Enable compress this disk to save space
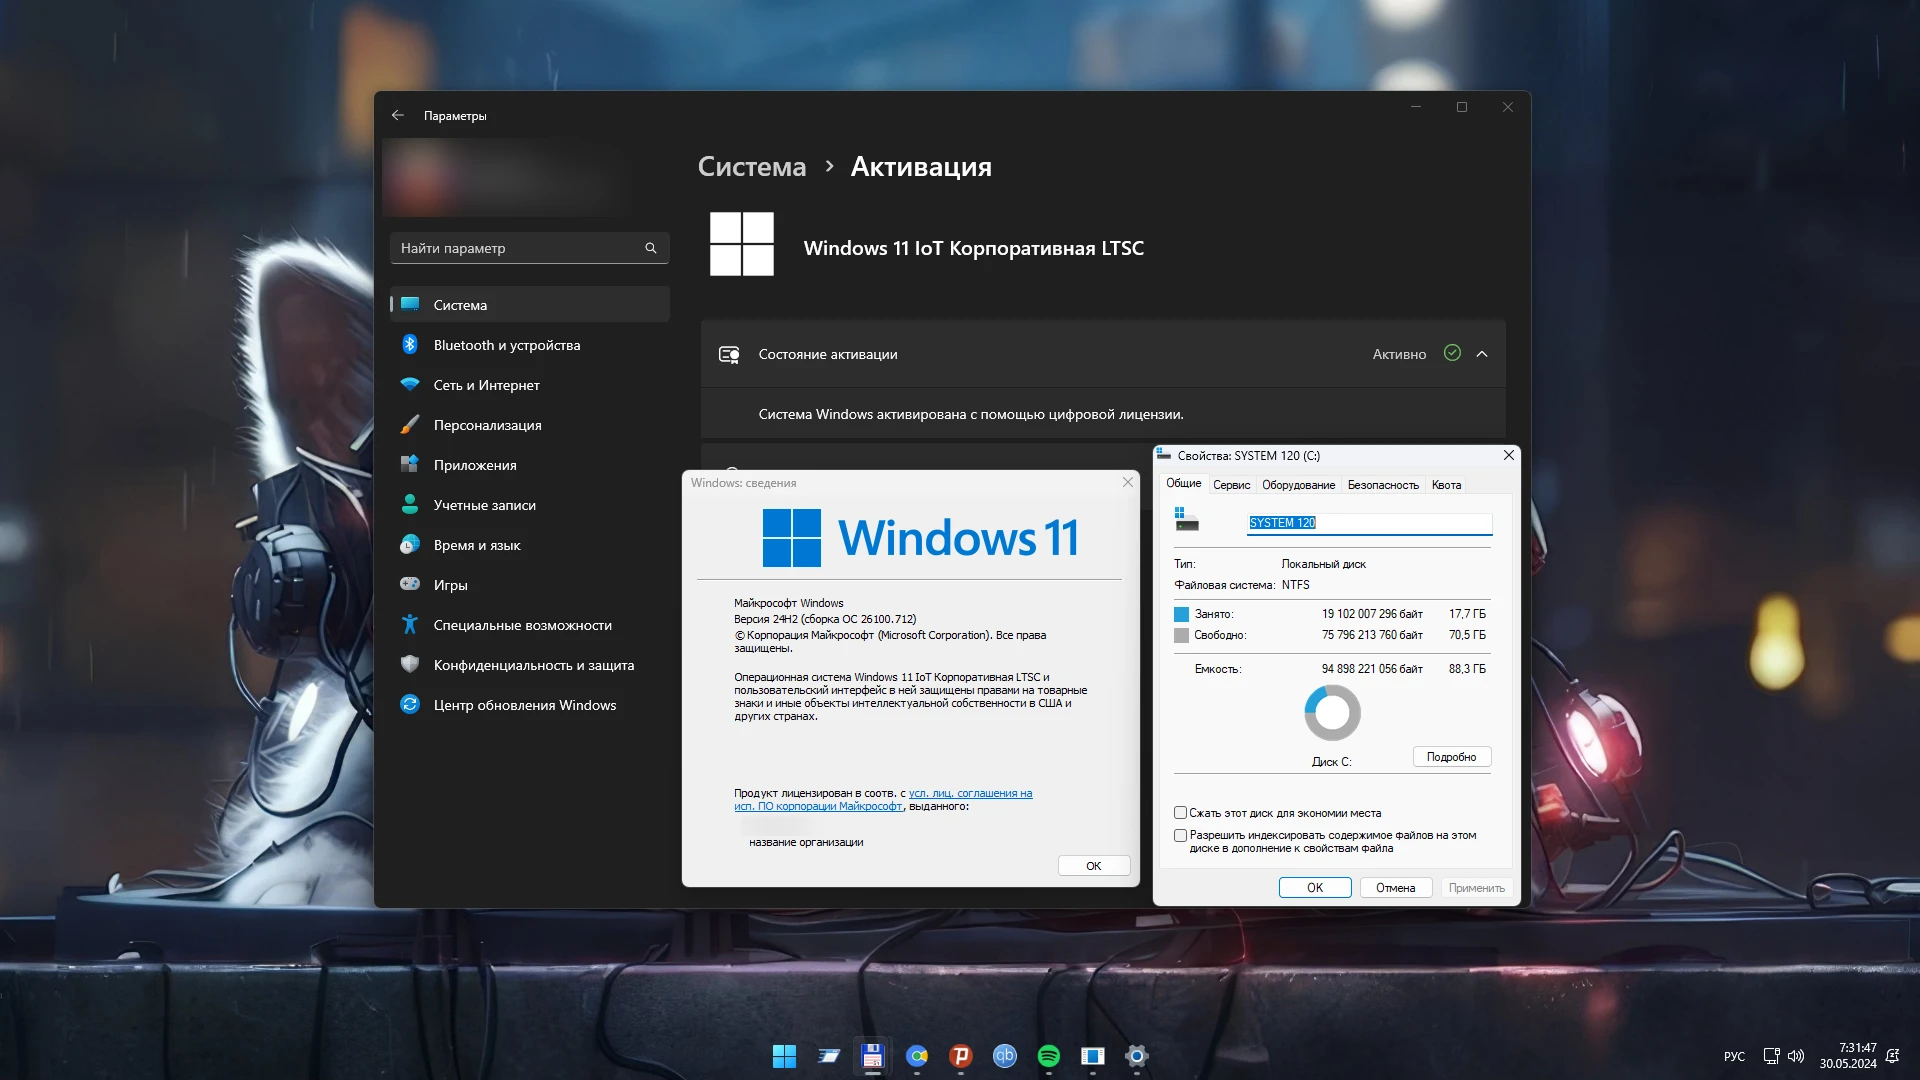Viewport: 1920px width, 1080px height. (1180, 813)
